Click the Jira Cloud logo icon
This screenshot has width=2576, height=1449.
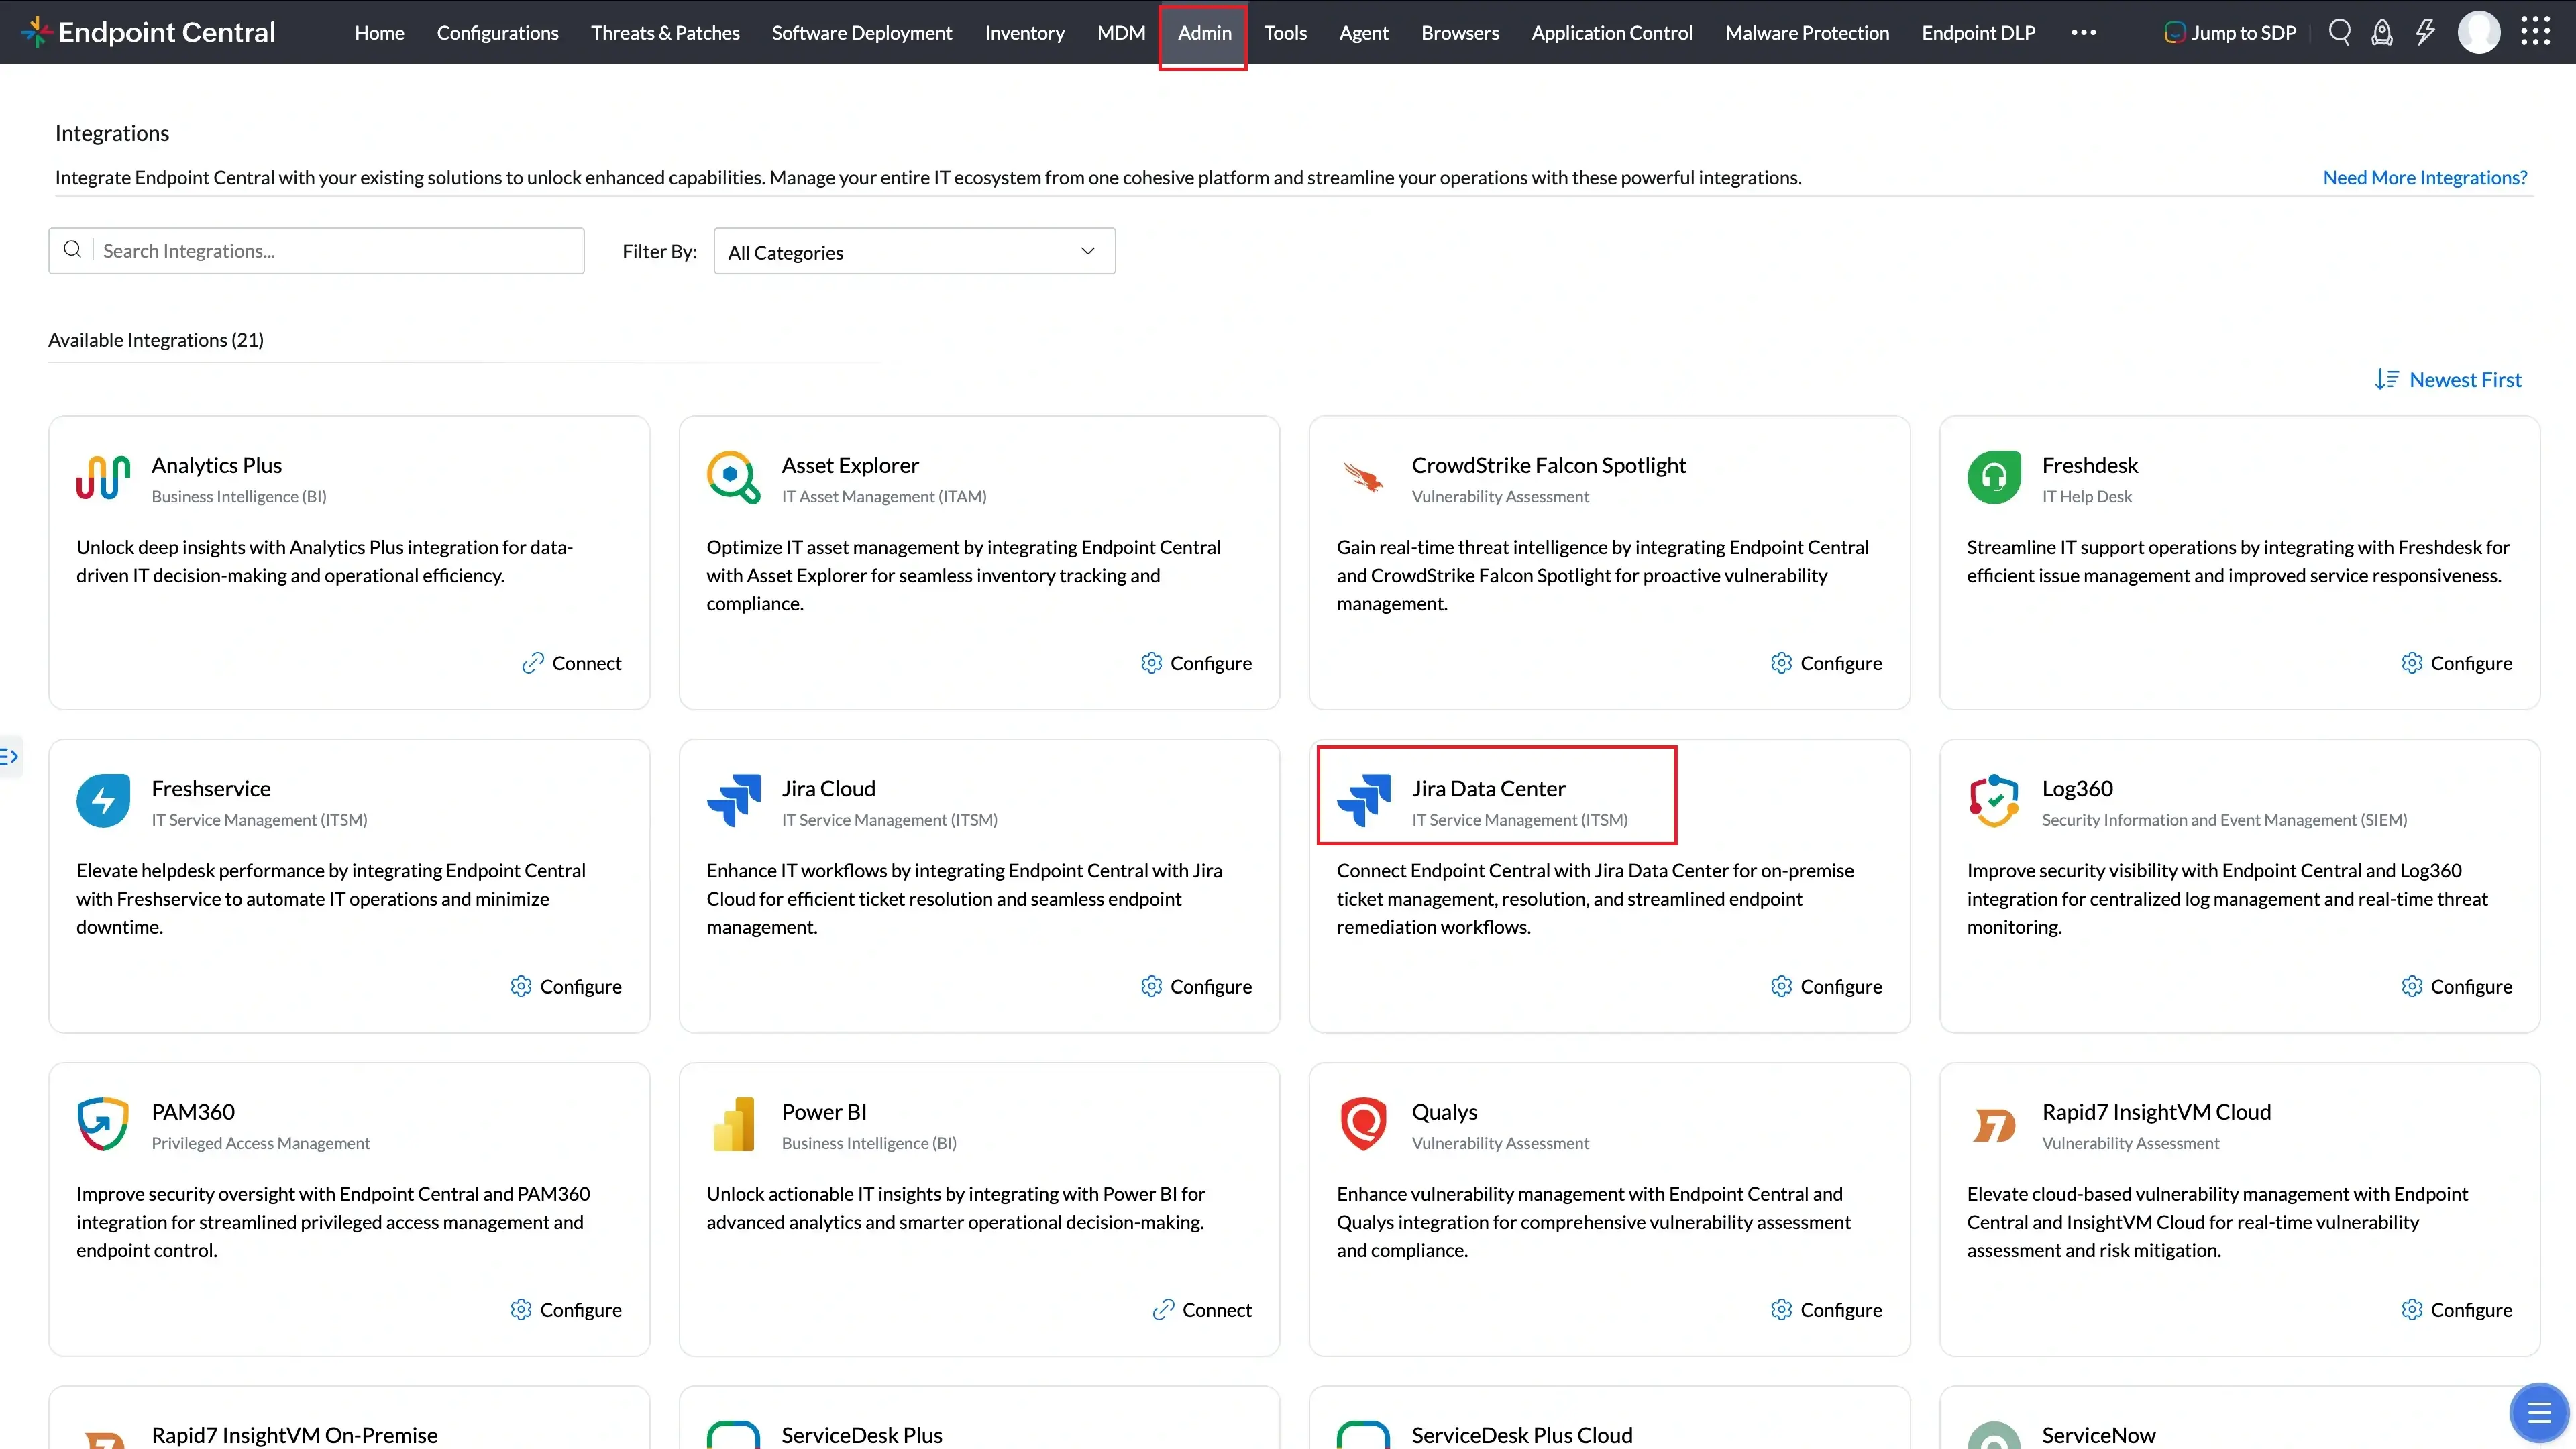[x=733, y=800]
